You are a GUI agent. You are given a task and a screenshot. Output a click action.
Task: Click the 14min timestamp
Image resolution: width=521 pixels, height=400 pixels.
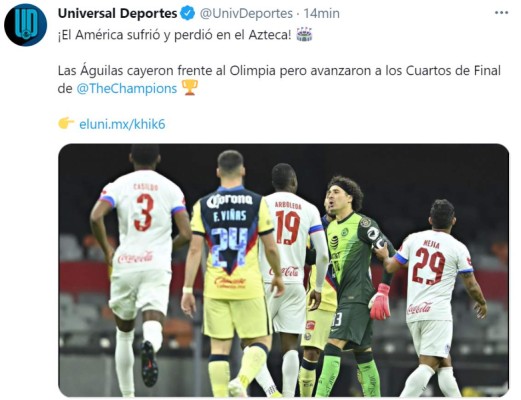tap(322, 14)
